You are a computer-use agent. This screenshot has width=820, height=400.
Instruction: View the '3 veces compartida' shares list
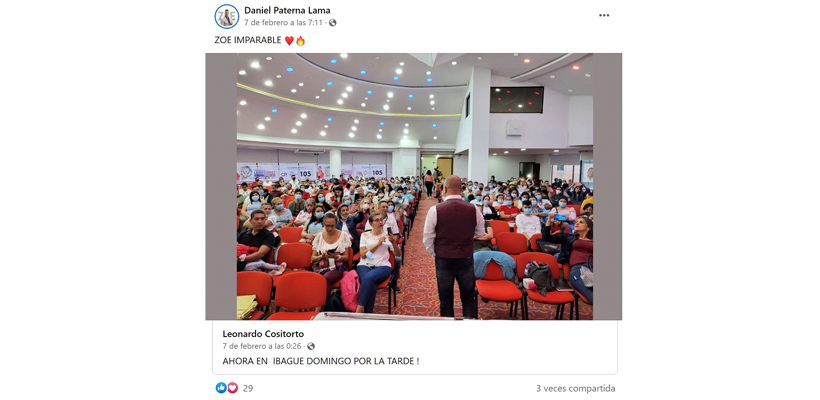[575, 388]
